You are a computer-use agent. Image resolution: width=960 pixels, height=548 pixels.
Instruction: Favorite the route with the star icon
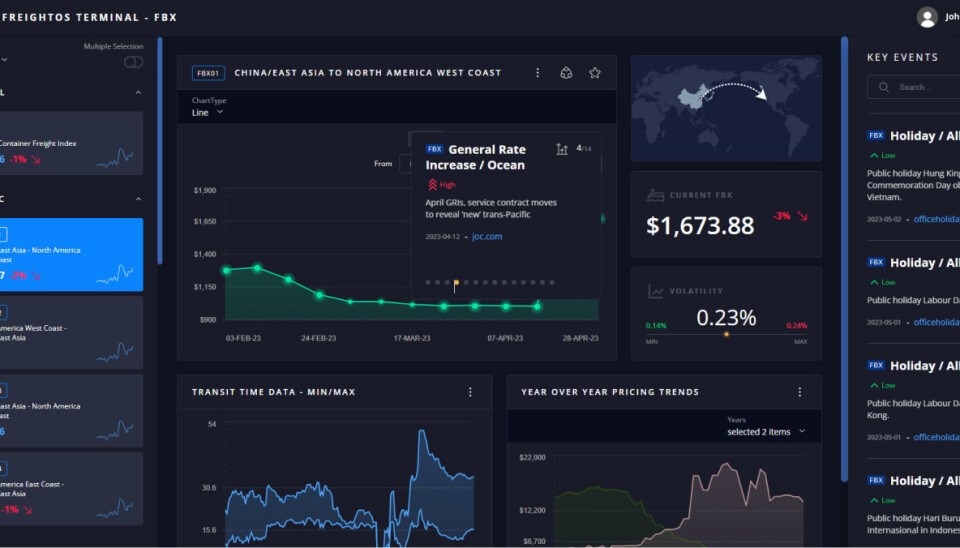pyautogui.click(x=595, y=73)
